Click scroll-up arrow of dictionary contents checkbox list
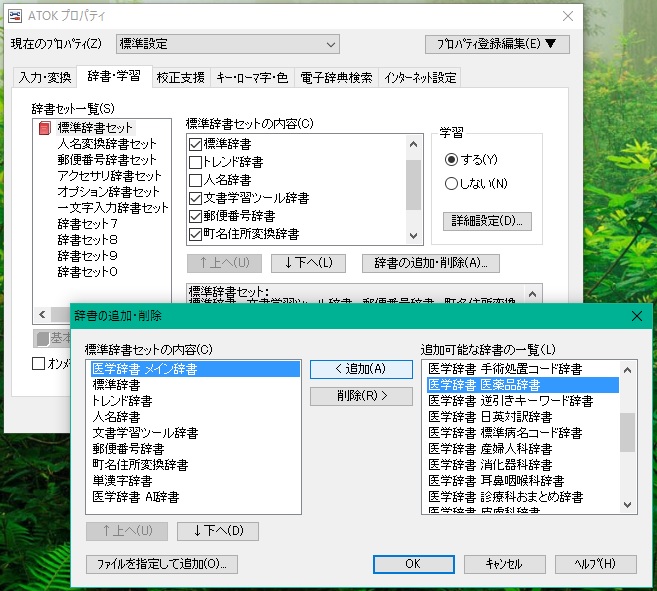This screenshot has width=657, height=591. (414, 144)
